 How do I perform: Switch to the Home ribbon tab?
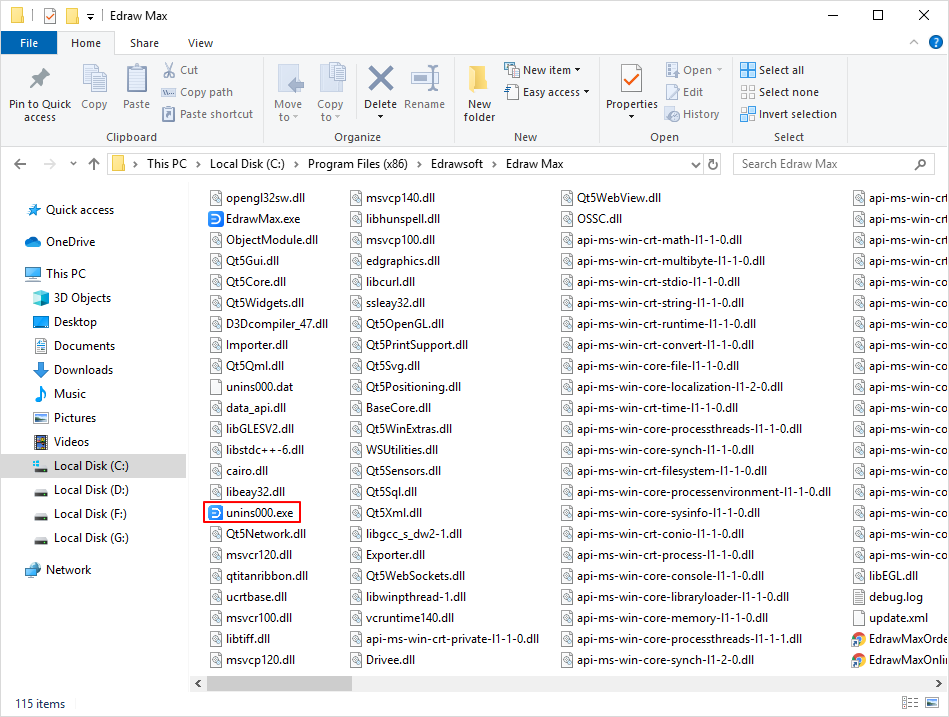click(x=86, y=43)
